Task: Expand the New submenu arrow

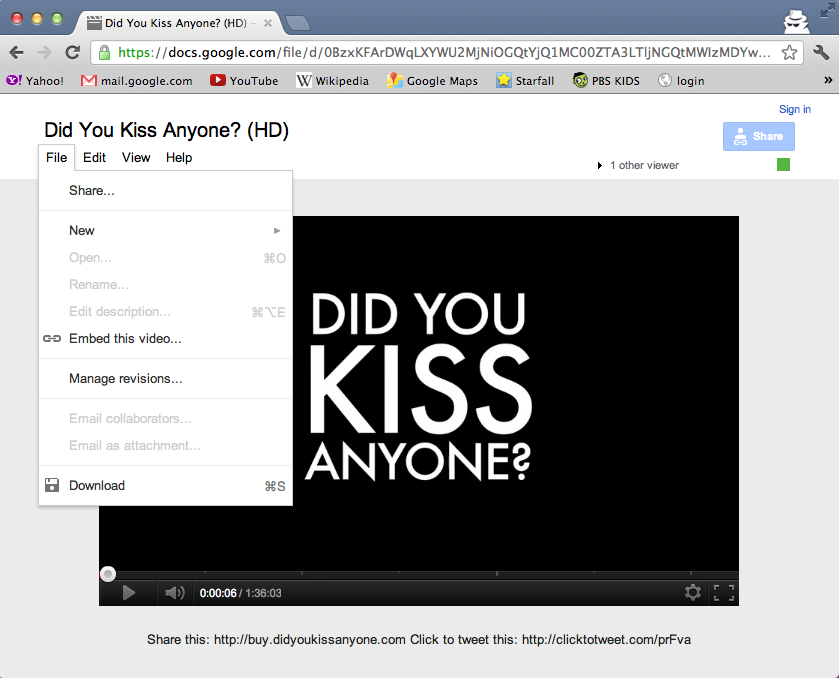Action: click(x=277, y=231)
